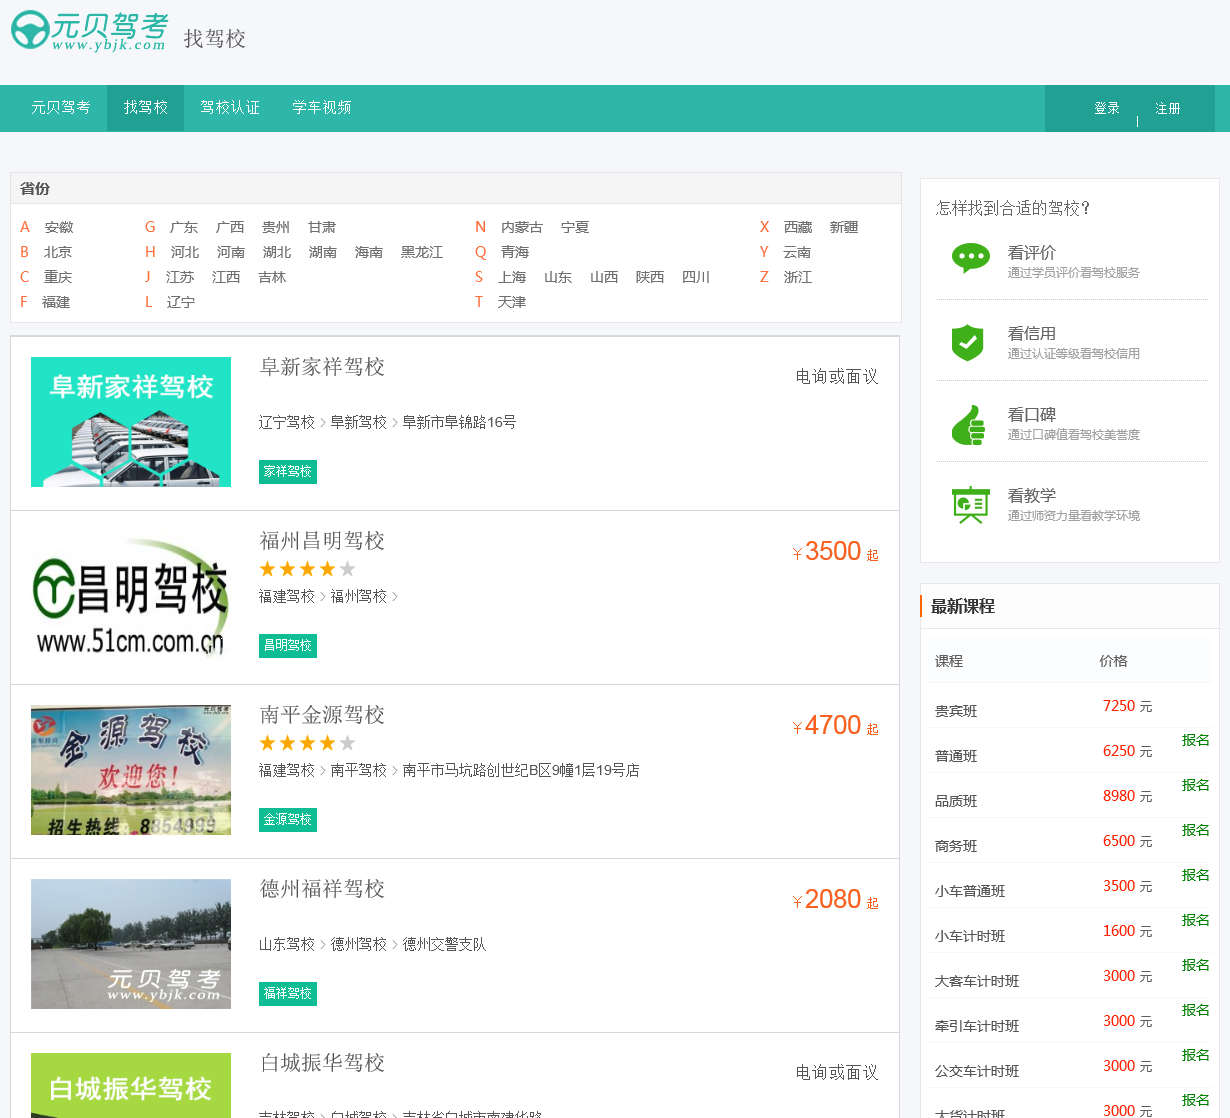1230x1118 pixels.
Task: Click 南平驾校 breadcrumb link
Action: coord(359,770)
